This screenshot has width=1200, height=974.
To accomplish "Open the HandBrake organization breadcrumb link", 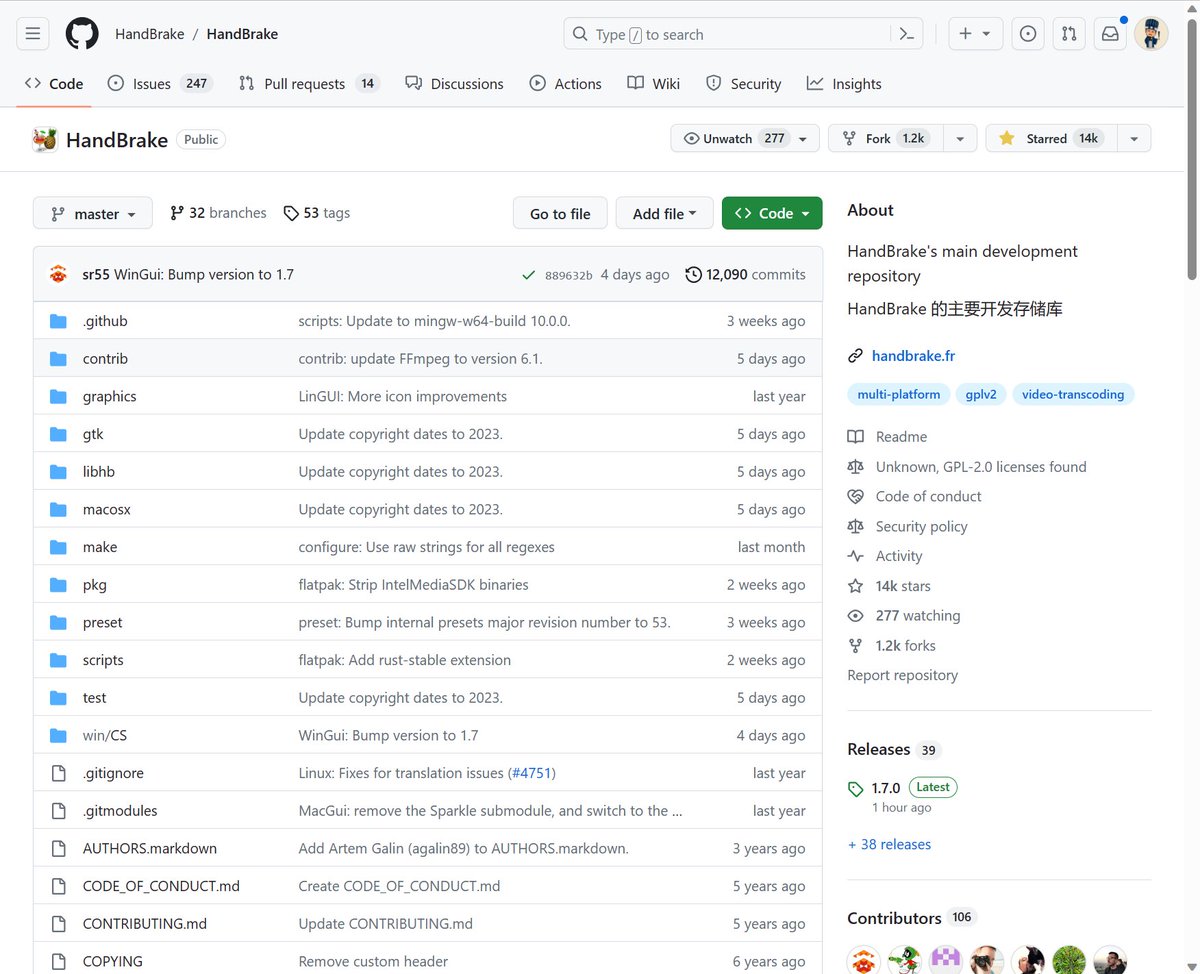I will [150, 34].
